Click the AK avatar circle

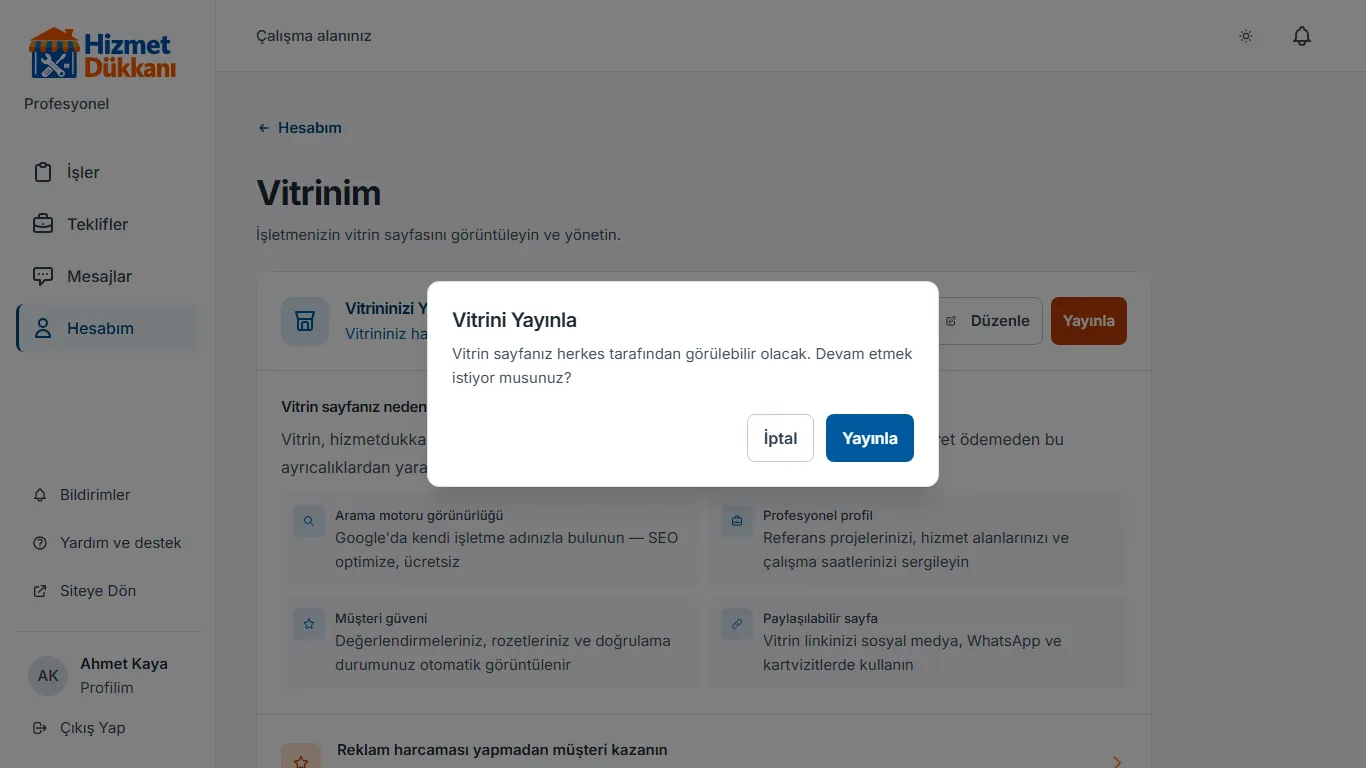coord(48,676)
